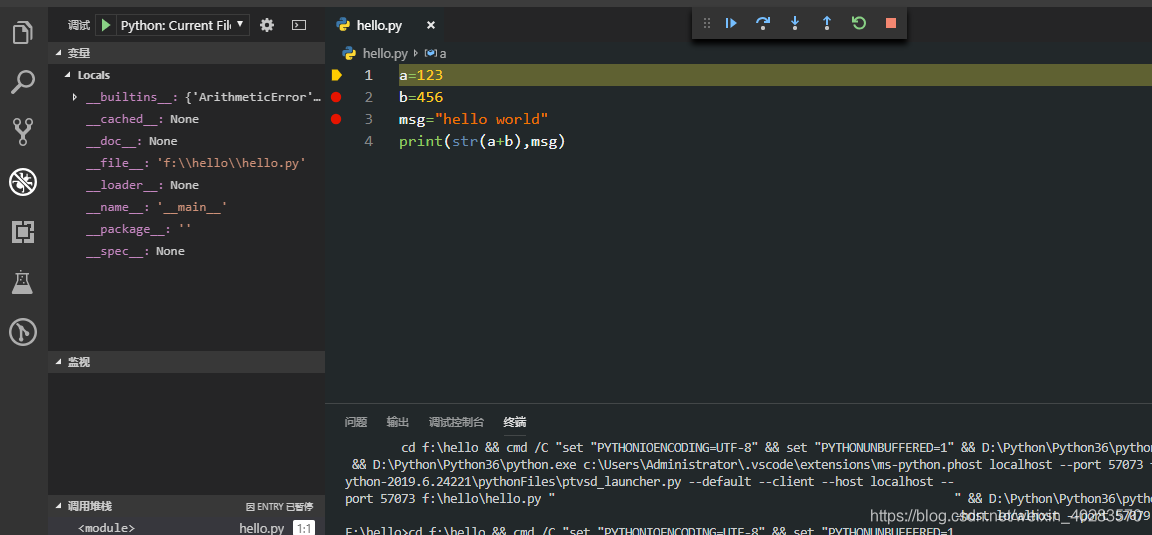Image resolution: width=1152 pixels, height=535 pixels.
Task: Grab the debug toolbar drag handle
Action: (707, 23)
